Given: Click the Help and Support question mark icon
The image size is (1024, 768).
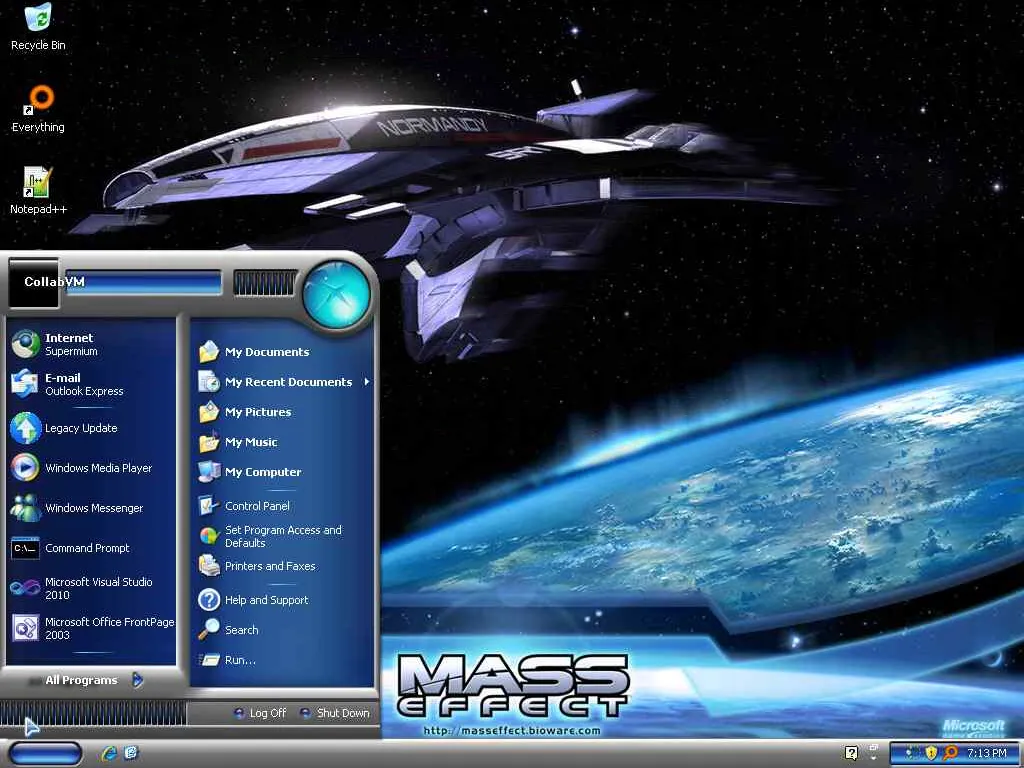Looking at the screenshot, I should pos(209,600).
